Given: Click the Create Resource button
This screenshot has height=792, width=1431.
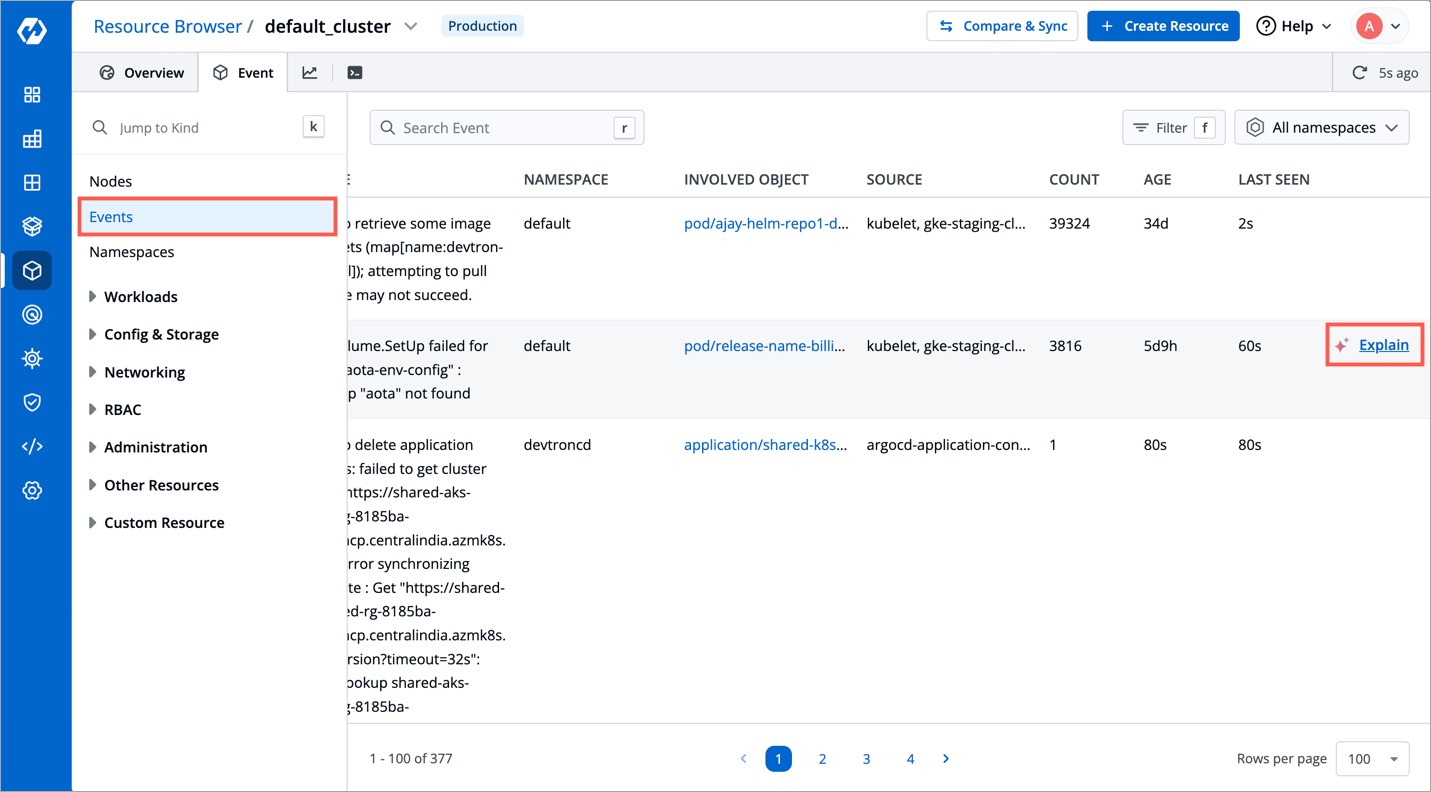Looking at the screenshot, I should point(1163,26).
